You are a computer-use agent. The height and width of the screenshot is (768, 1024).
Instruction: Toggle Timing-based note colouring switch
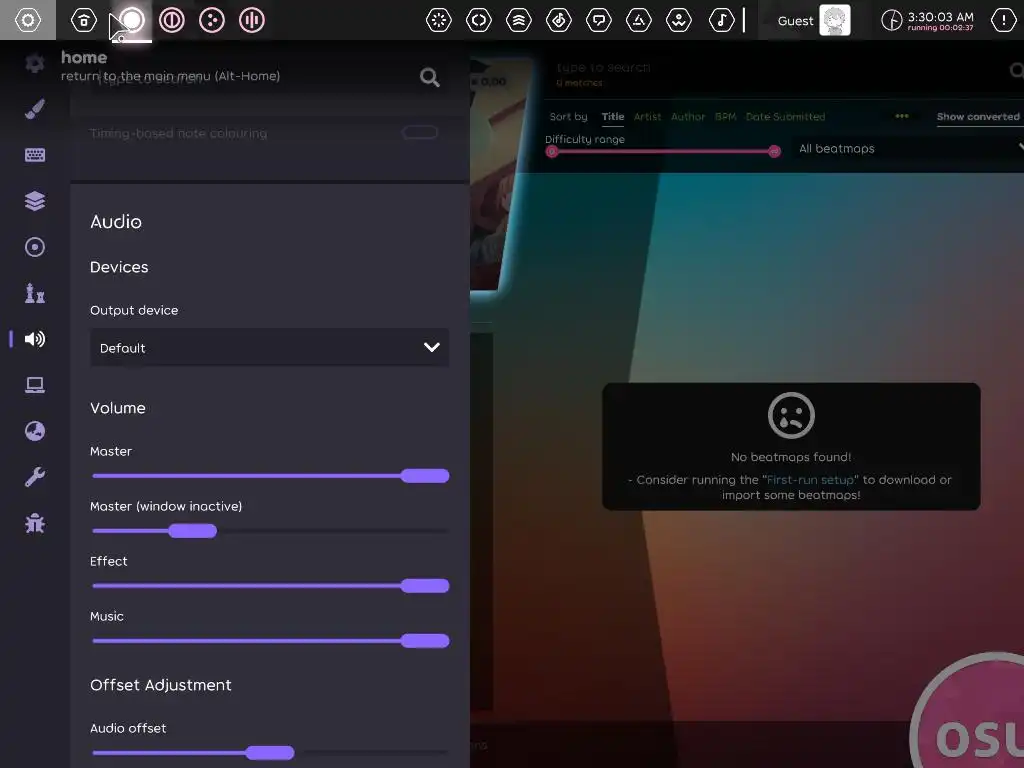point(419,133)
